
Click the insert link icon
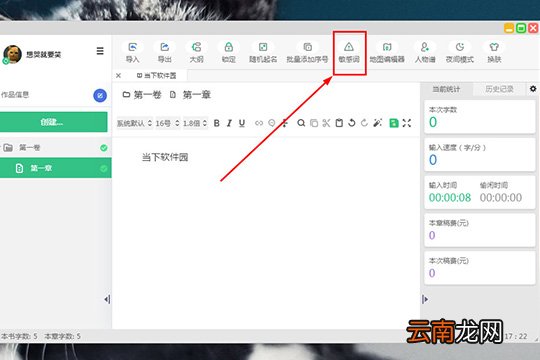click(x=259, y=123)
